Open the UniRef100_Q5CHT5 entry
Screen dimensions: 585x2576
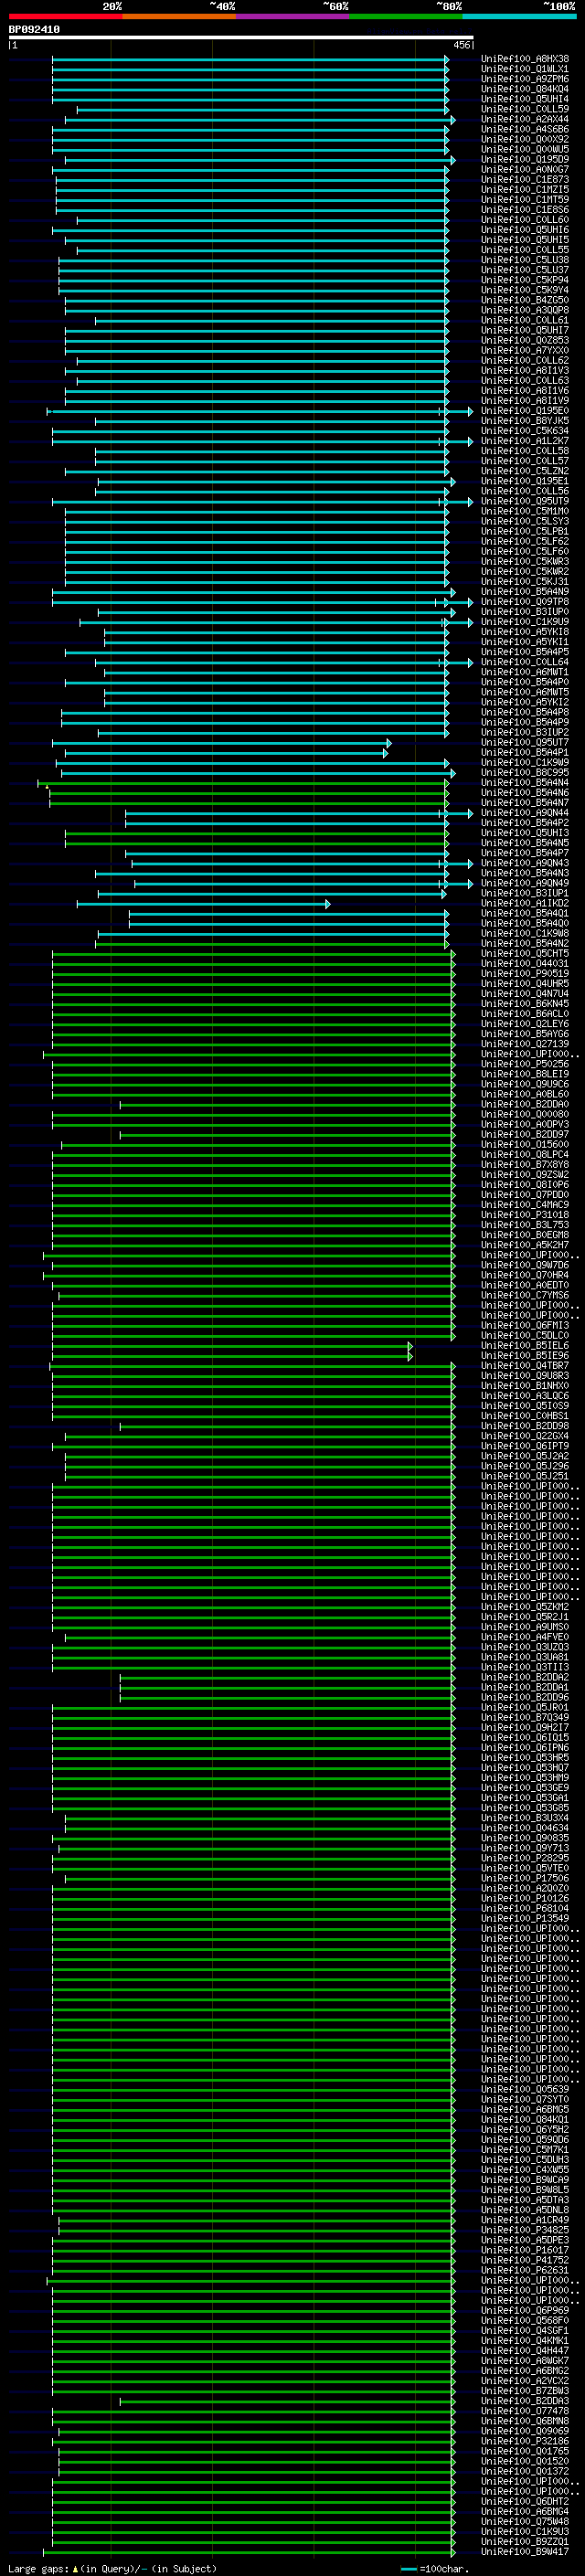coord(525,954)
